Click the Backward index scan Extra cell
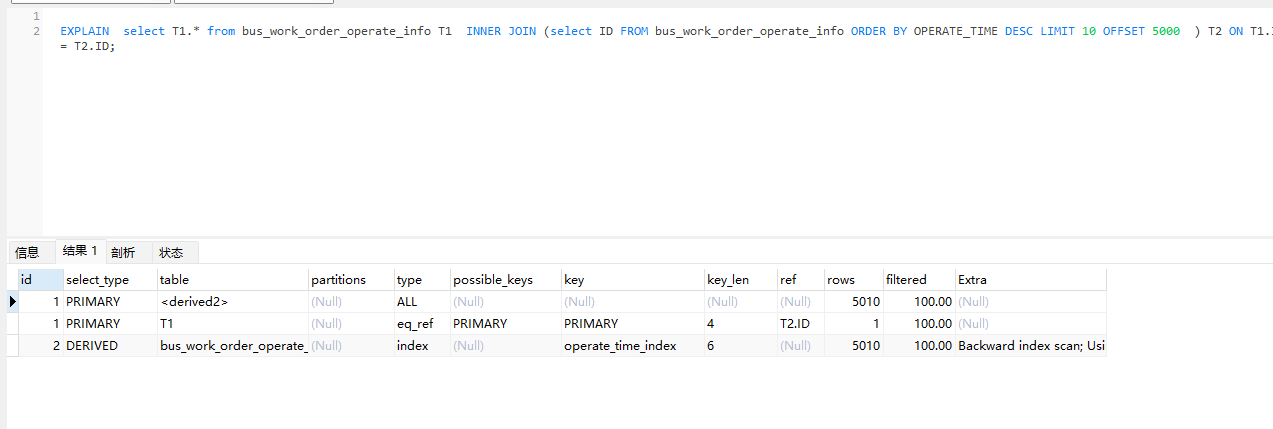This screenshot has height=429, width=1273. tap(1031, 346)
